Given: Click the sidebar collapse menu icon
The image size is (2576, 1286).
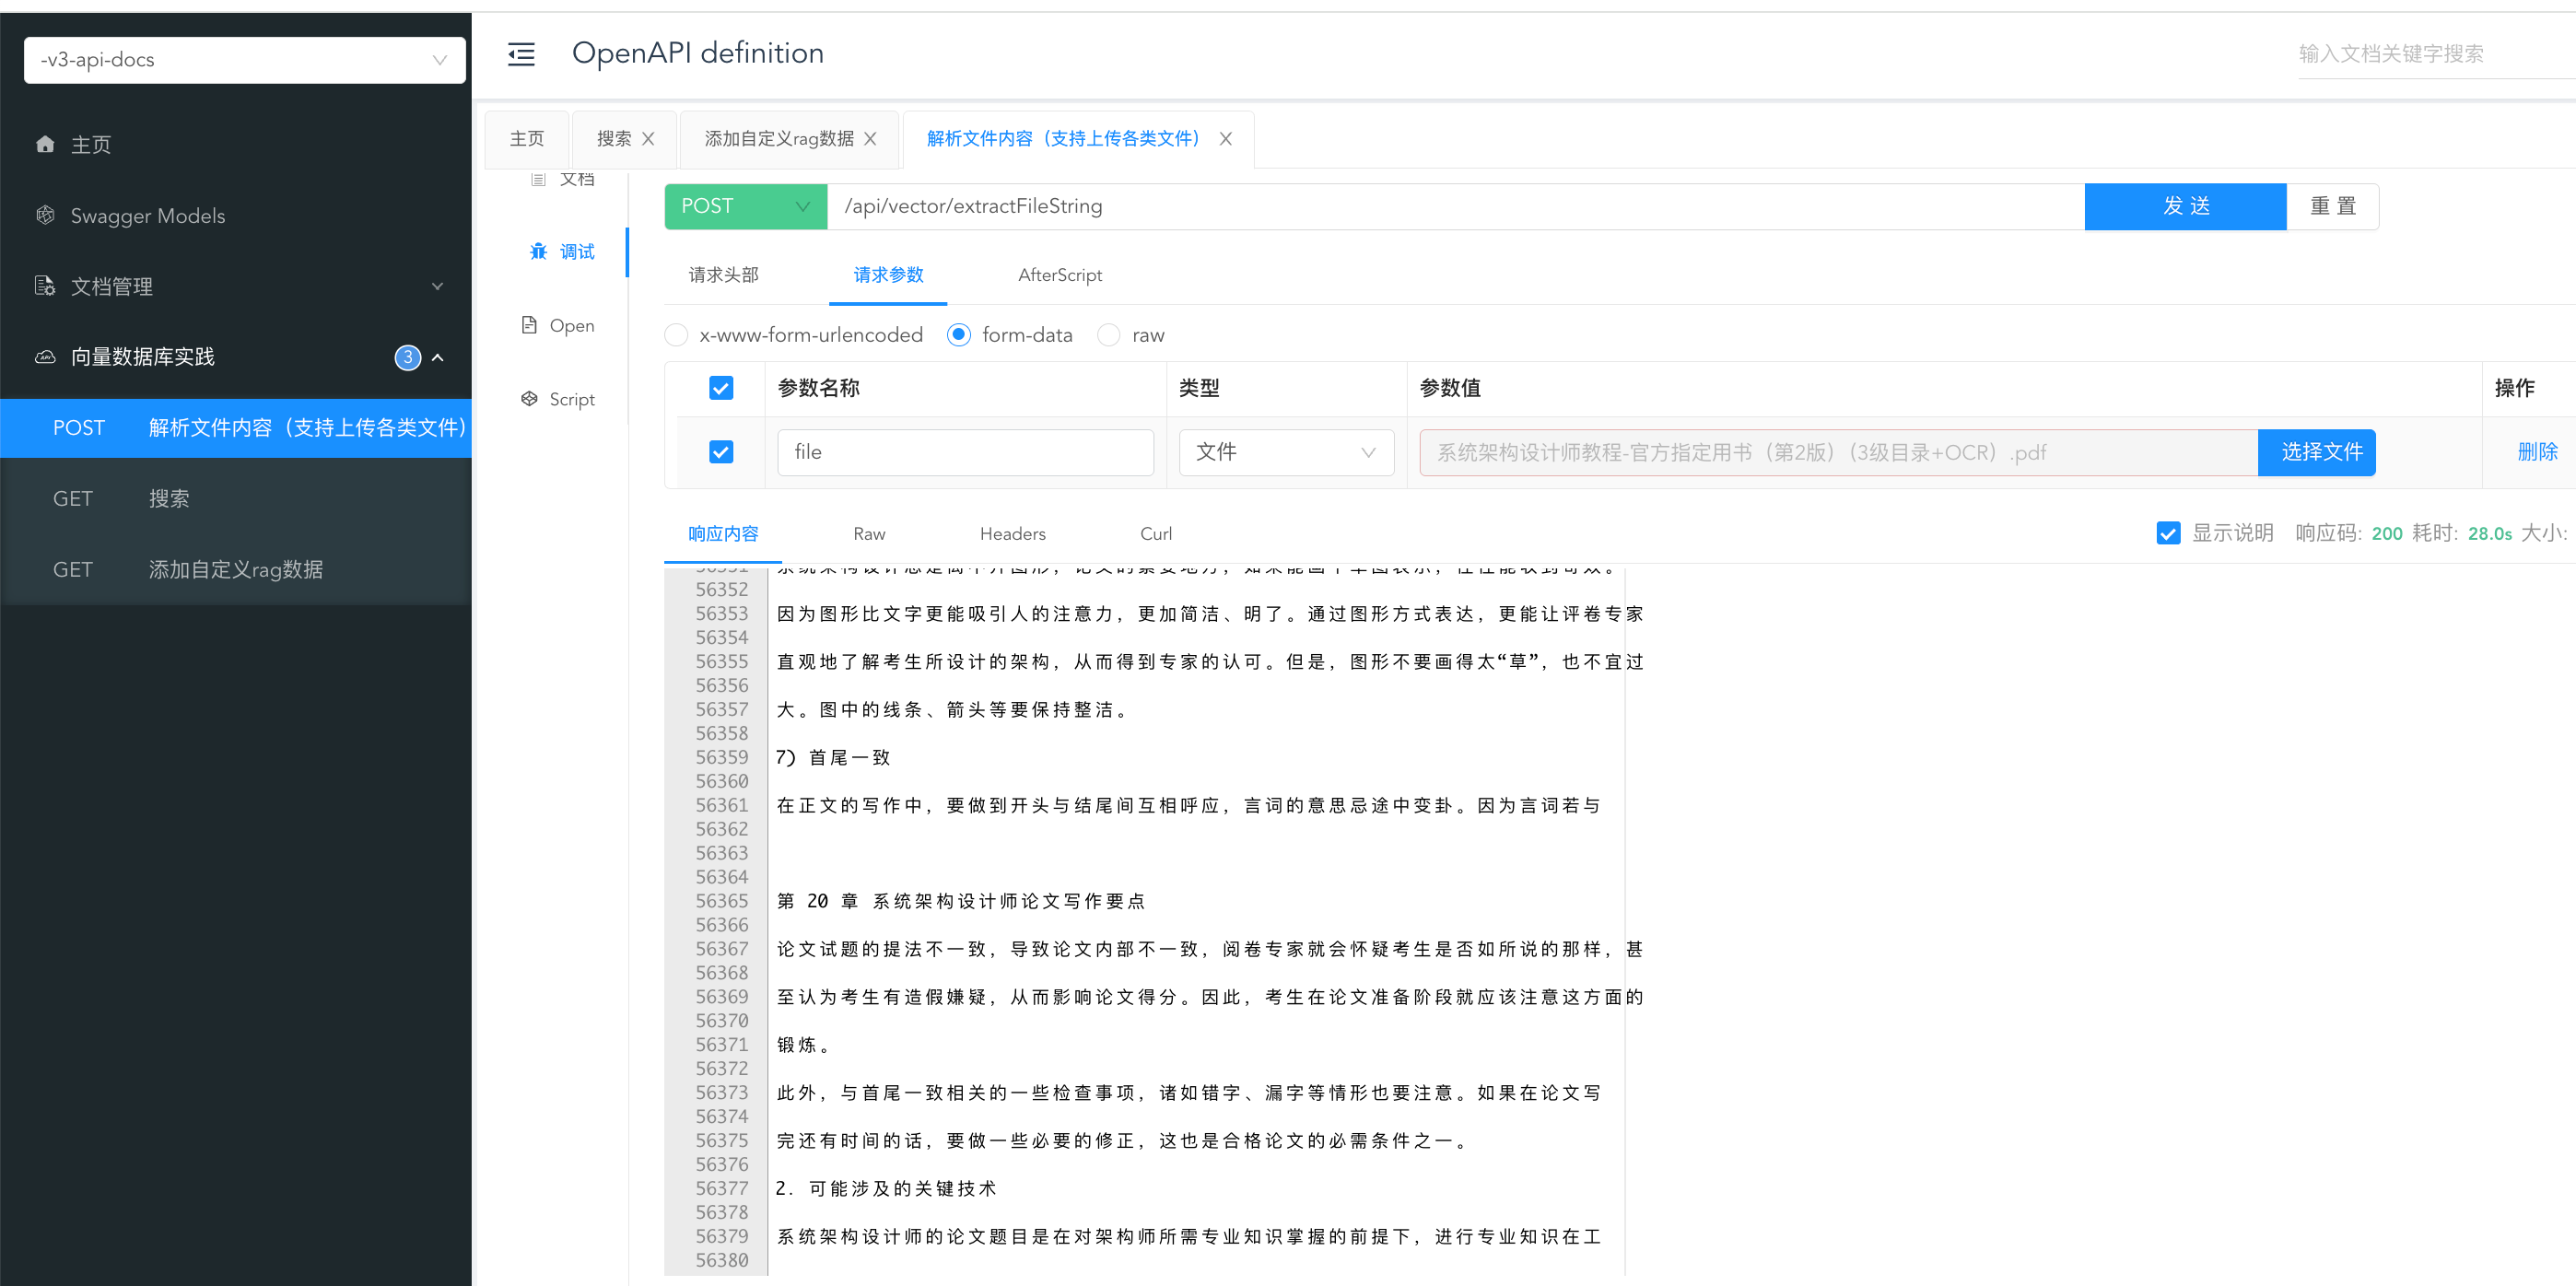Looking at the screenshot, I should click(521, 54).
